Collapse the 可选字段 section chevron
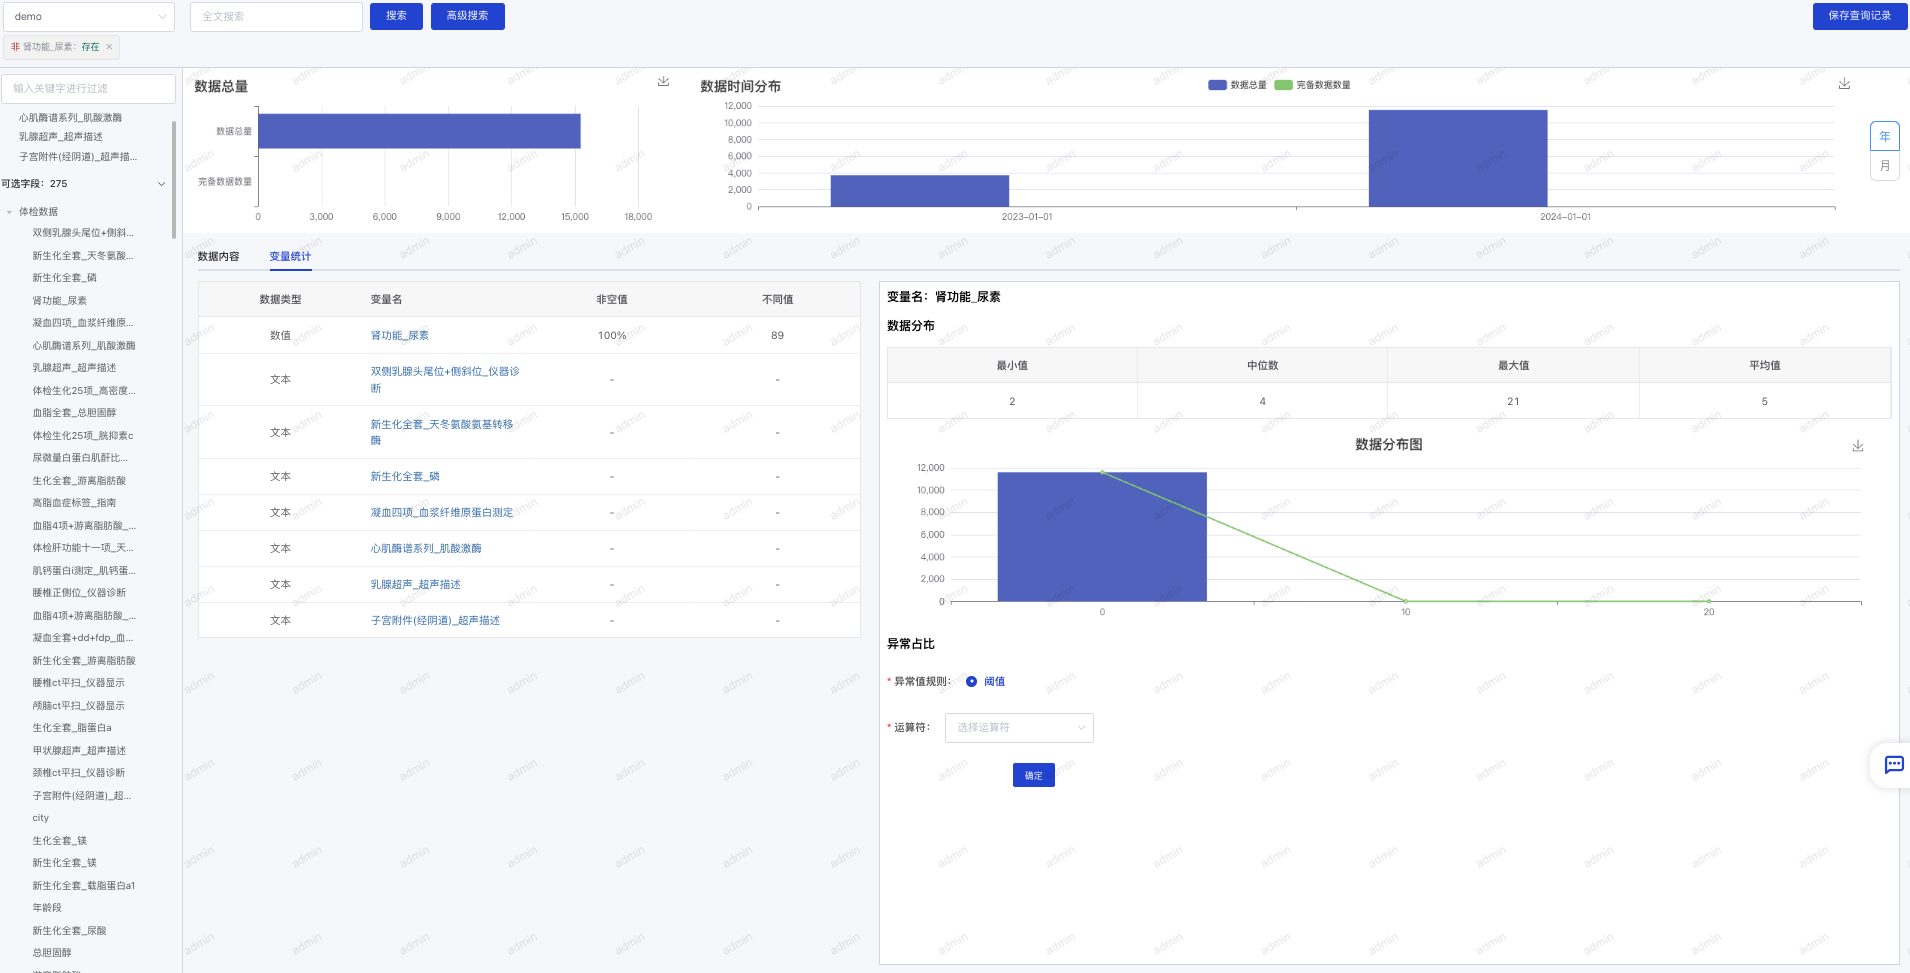Viewport: 1910px width, 973px height. 161,184
